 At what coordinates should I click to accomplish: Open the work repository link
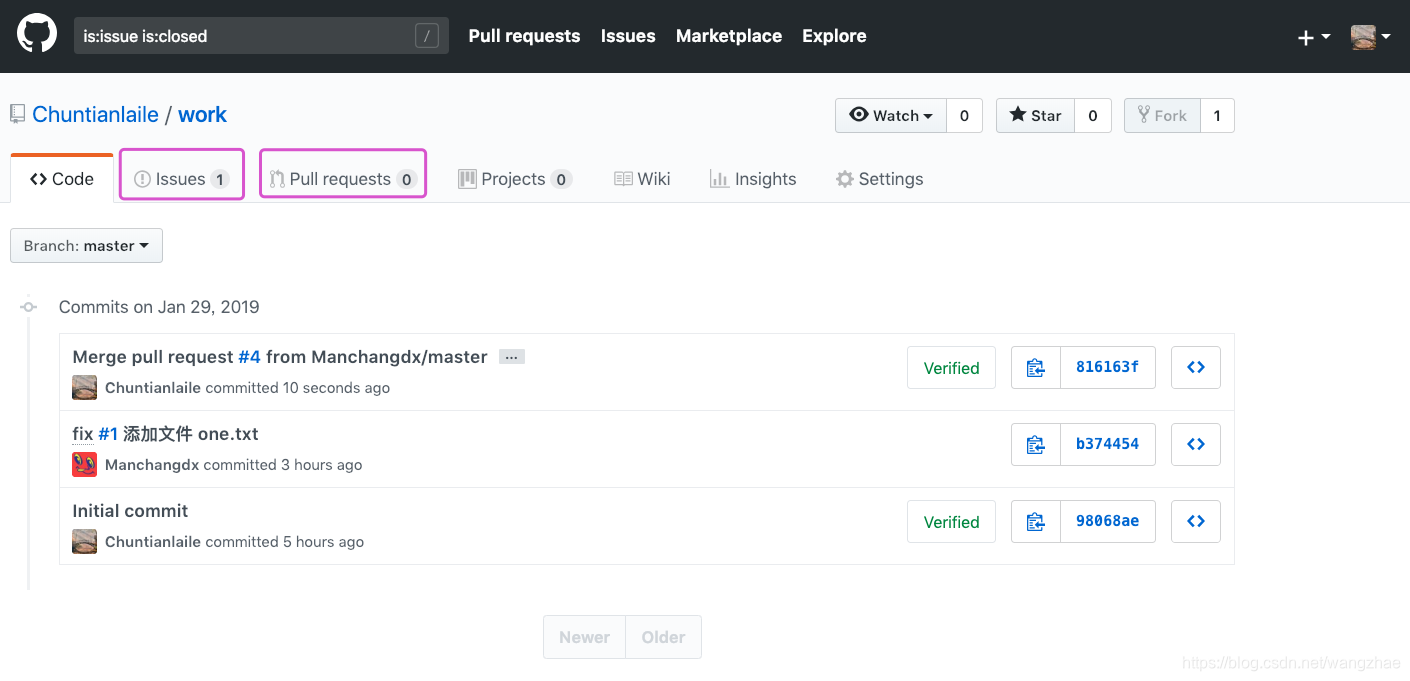202,114
